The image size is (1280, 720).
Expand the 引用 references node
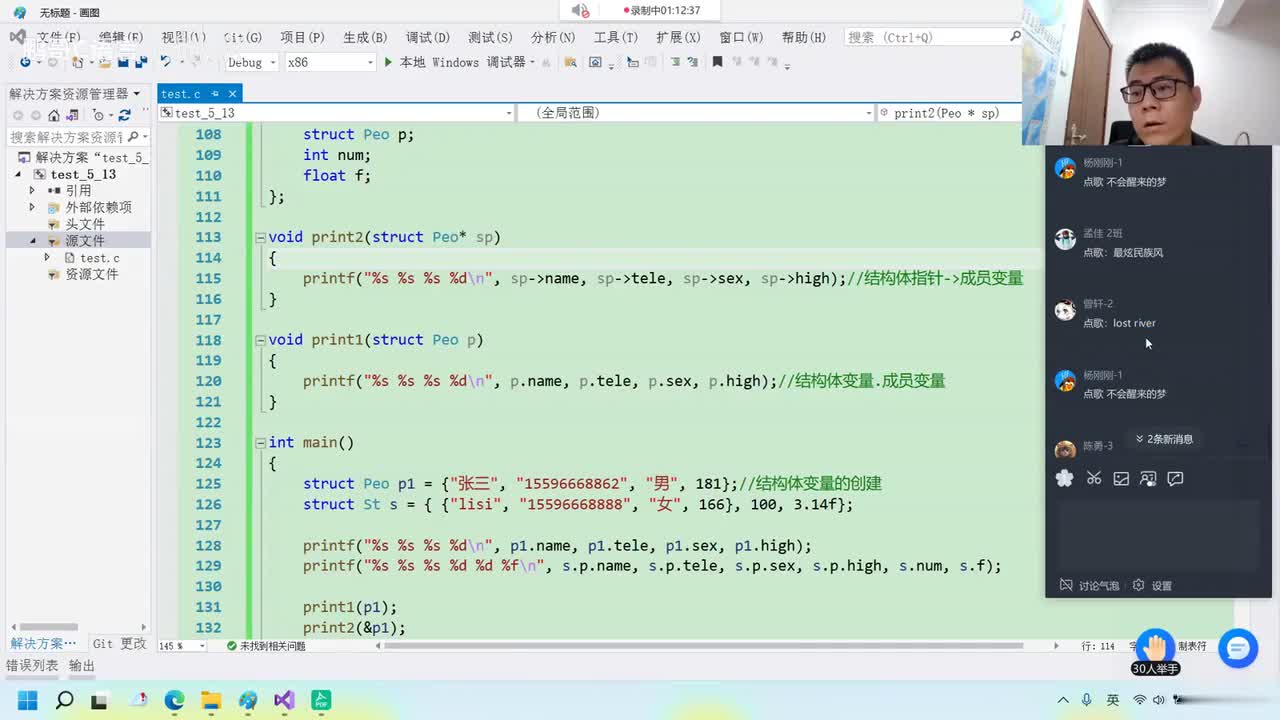coord(32,190)
